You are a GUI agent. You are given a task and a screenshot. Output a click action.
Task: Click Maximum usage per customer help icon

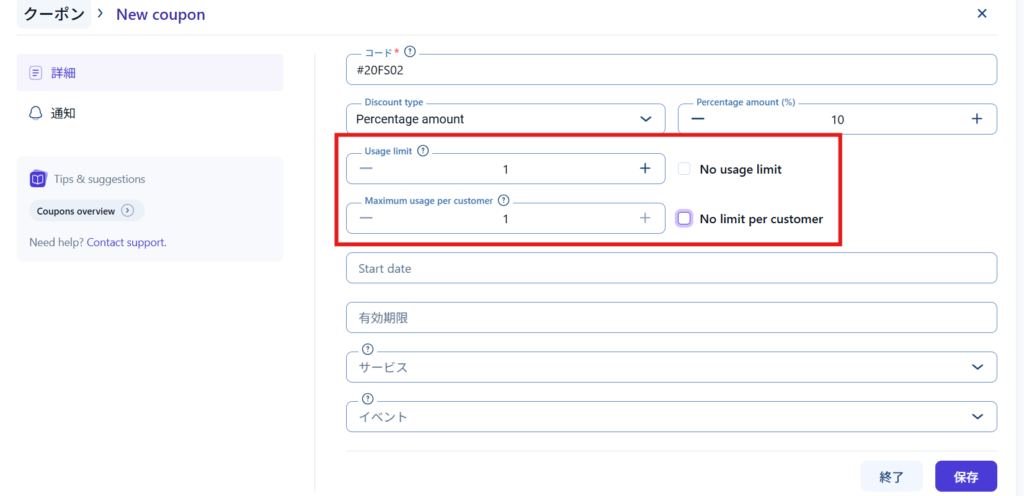pos(504,200)
